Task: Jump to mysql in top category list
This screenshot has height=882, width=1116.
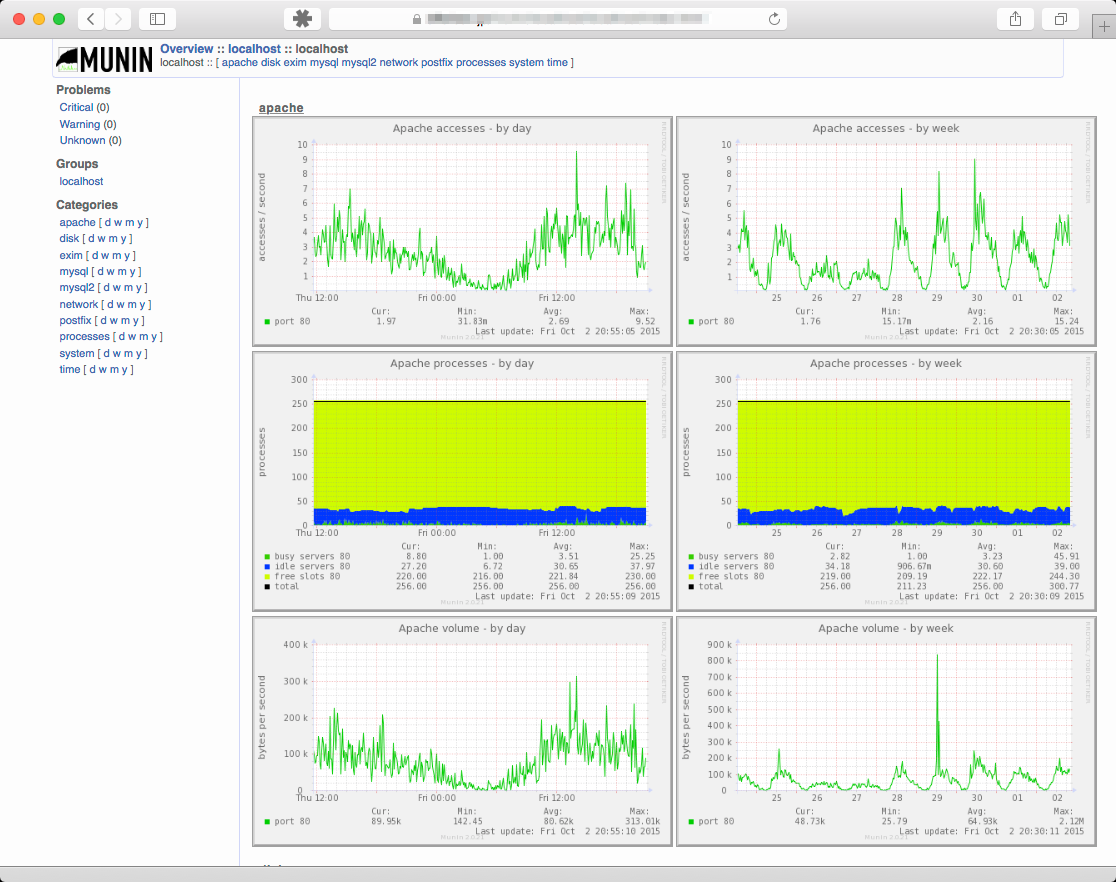Action: tap(324, 63)
